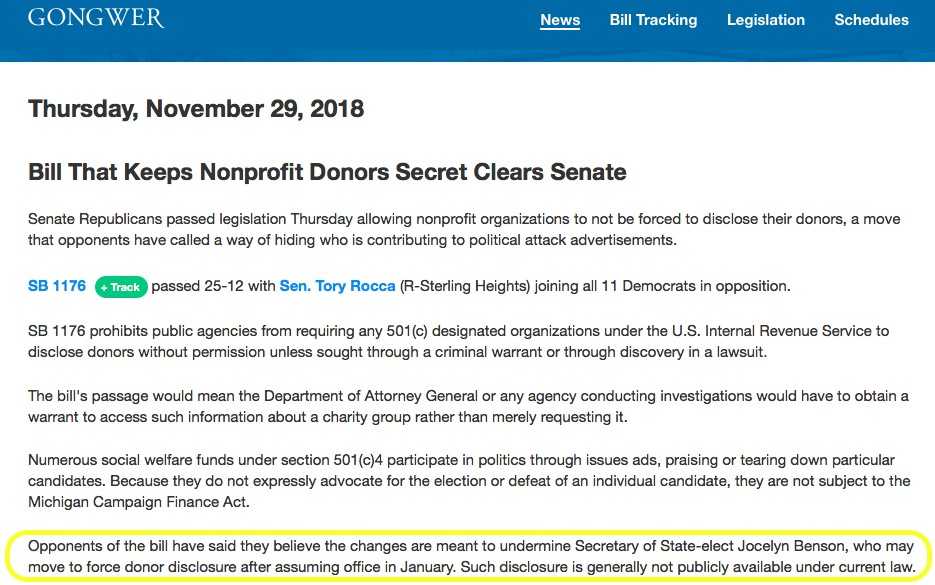Follow the Sen. Tory Rocca link
This screenshot has height=585, width=935.
pos(337,286)
